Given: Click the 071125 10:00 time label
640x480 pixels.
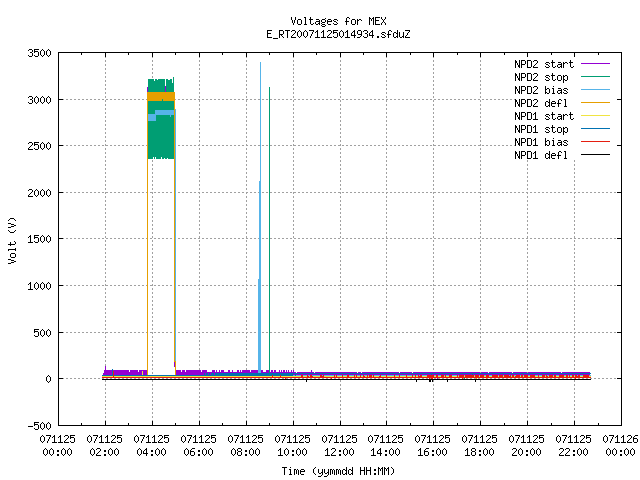Looking at the screenshot, I should click(x=292, y=445).
